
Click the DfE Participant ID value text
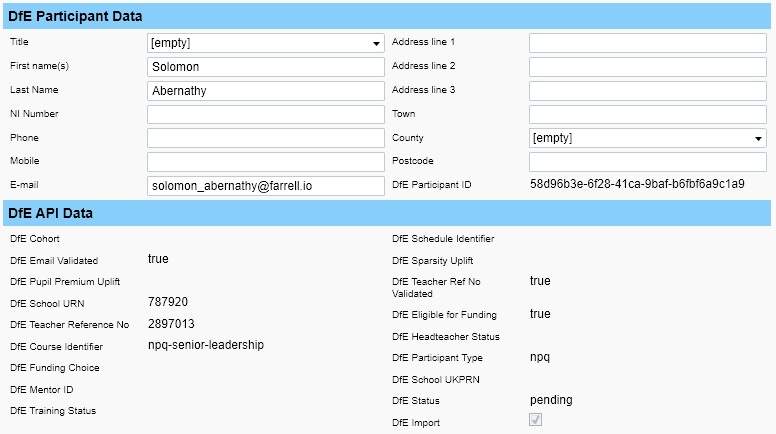point(637,184)
